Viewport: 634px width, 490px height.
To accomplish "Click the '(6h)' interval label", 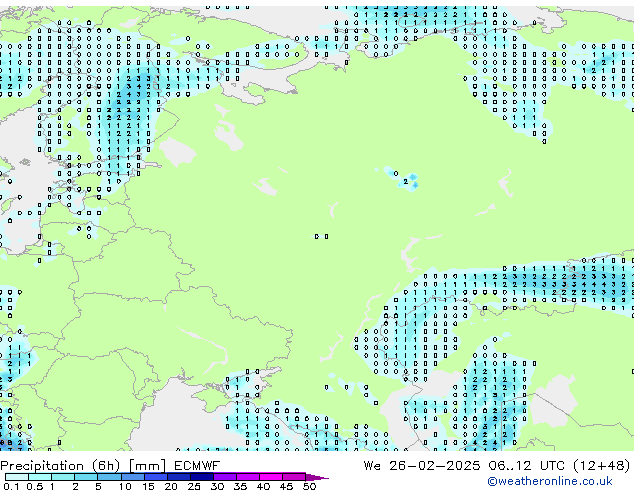I will pos(106,466).
